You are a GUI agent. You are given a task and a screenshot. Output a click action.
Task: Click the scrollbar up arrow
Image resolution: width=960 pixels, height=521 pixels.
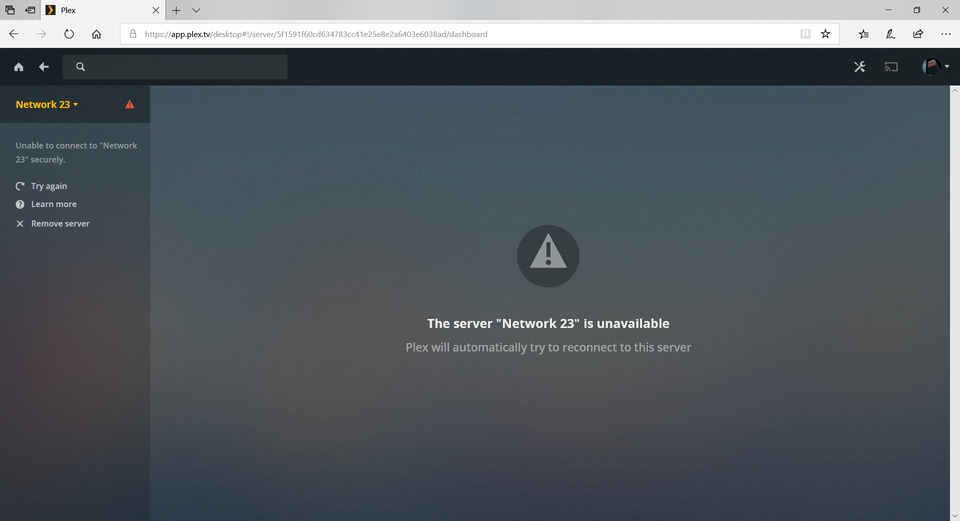click(x=954, y=90)
